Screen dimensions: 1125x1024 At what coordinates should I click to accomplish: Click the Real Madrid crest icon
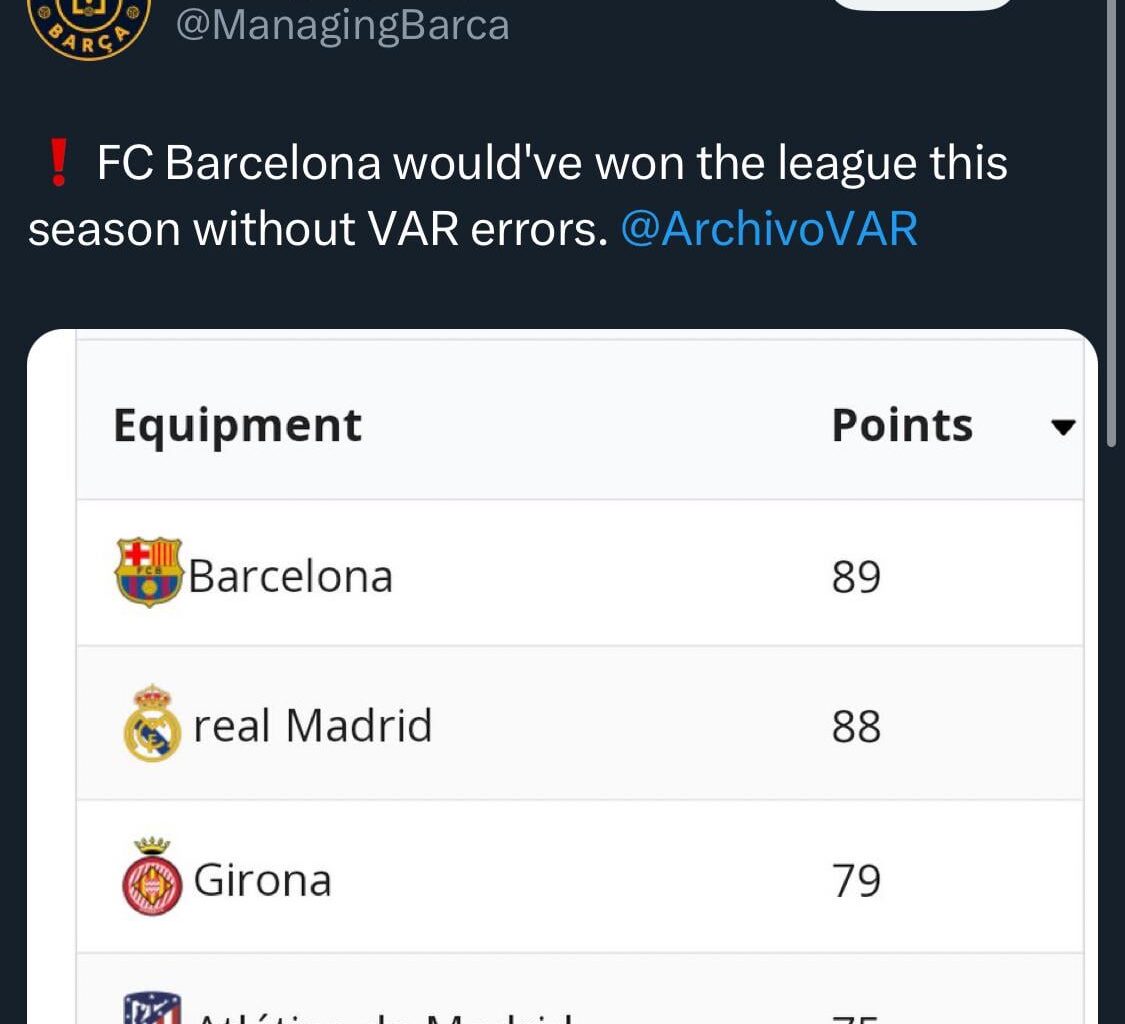(152, 724)
